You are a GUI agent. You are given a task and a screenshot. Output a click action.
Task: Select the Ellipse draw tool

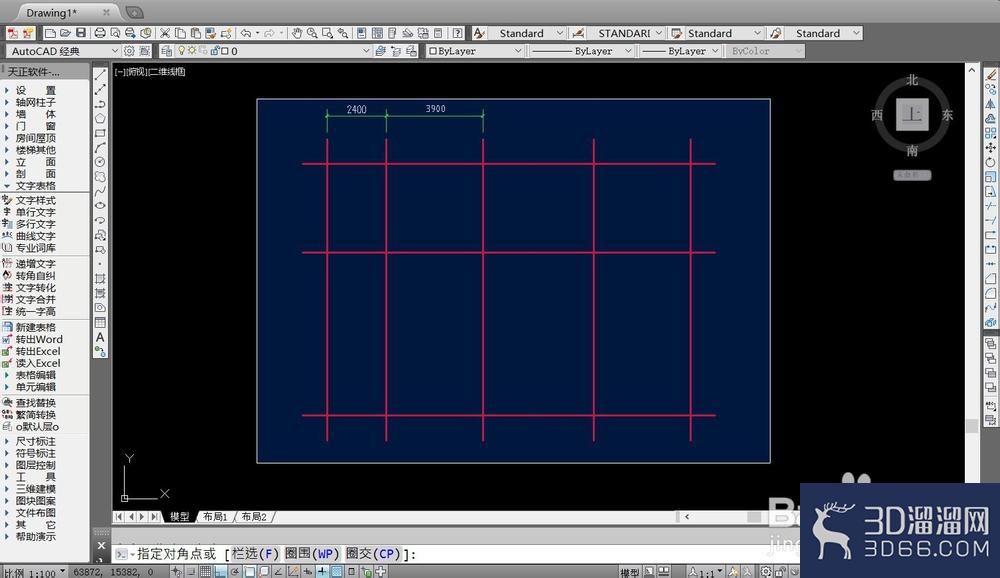pos(100,205)
